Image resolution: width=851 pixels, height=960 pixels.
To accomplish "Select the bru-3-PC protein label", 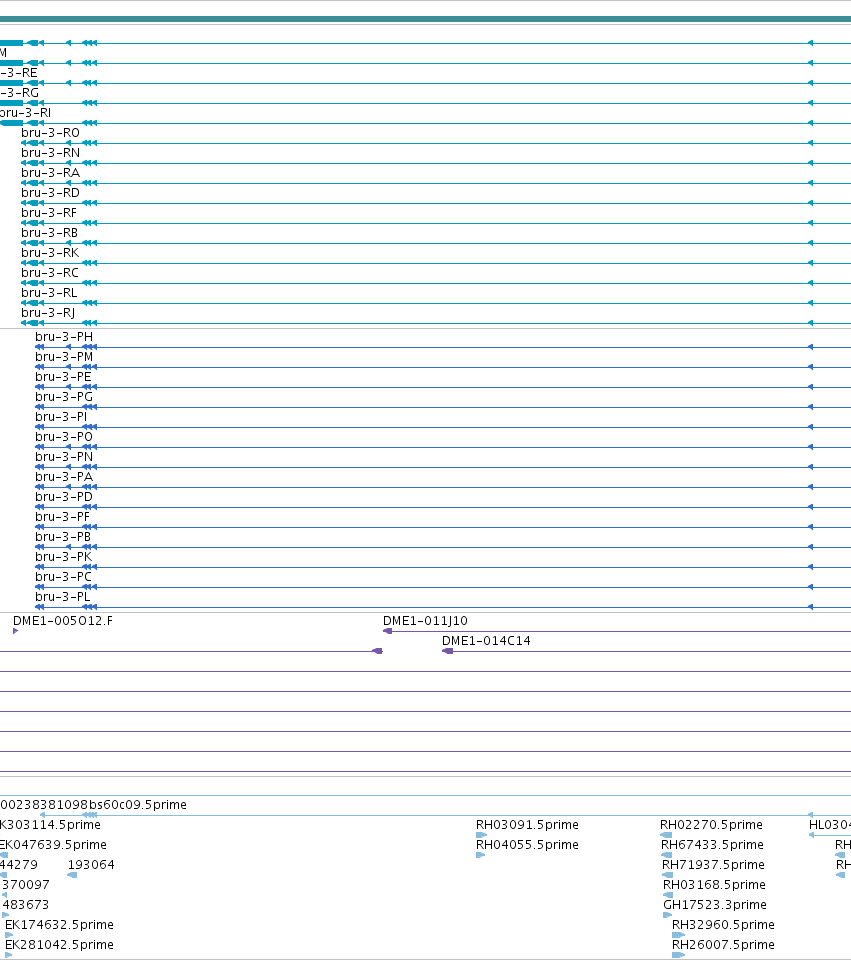I will pyautogui.click(x=63, y=577).
